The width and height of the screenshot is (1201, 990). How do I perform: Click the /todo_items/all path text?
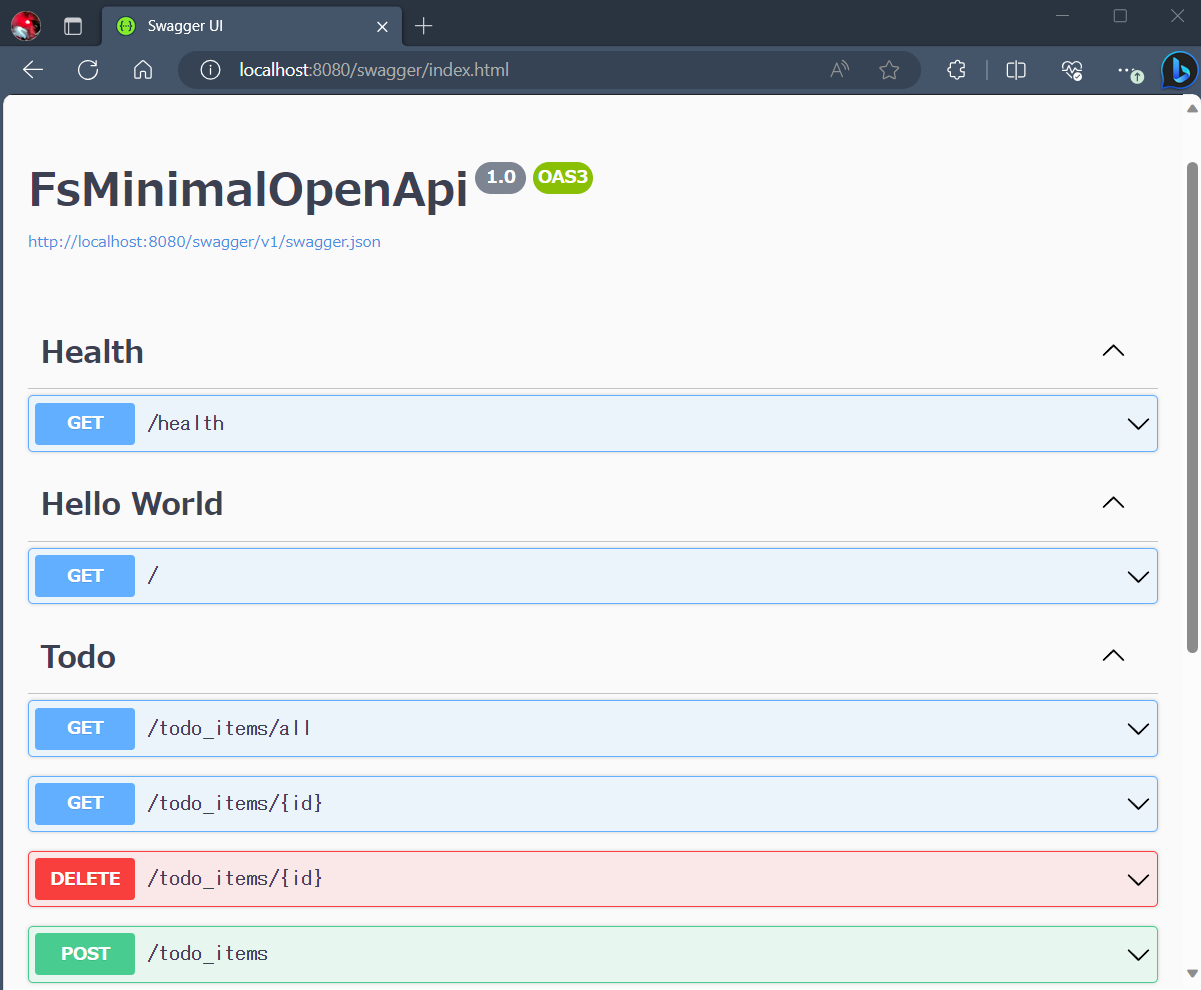230,728
